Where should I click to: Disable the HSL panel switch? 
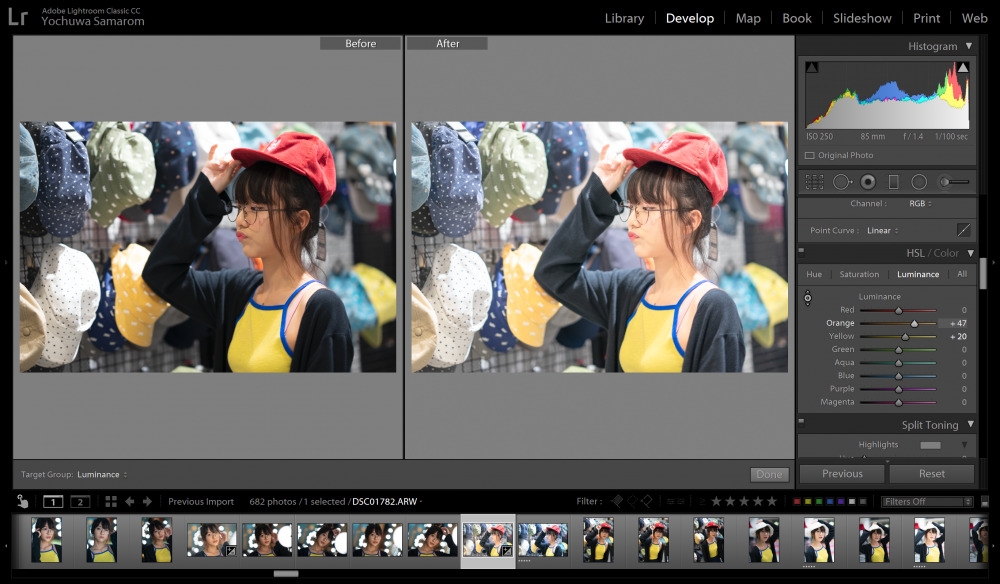pyautogui.click(x=801, y=253)
